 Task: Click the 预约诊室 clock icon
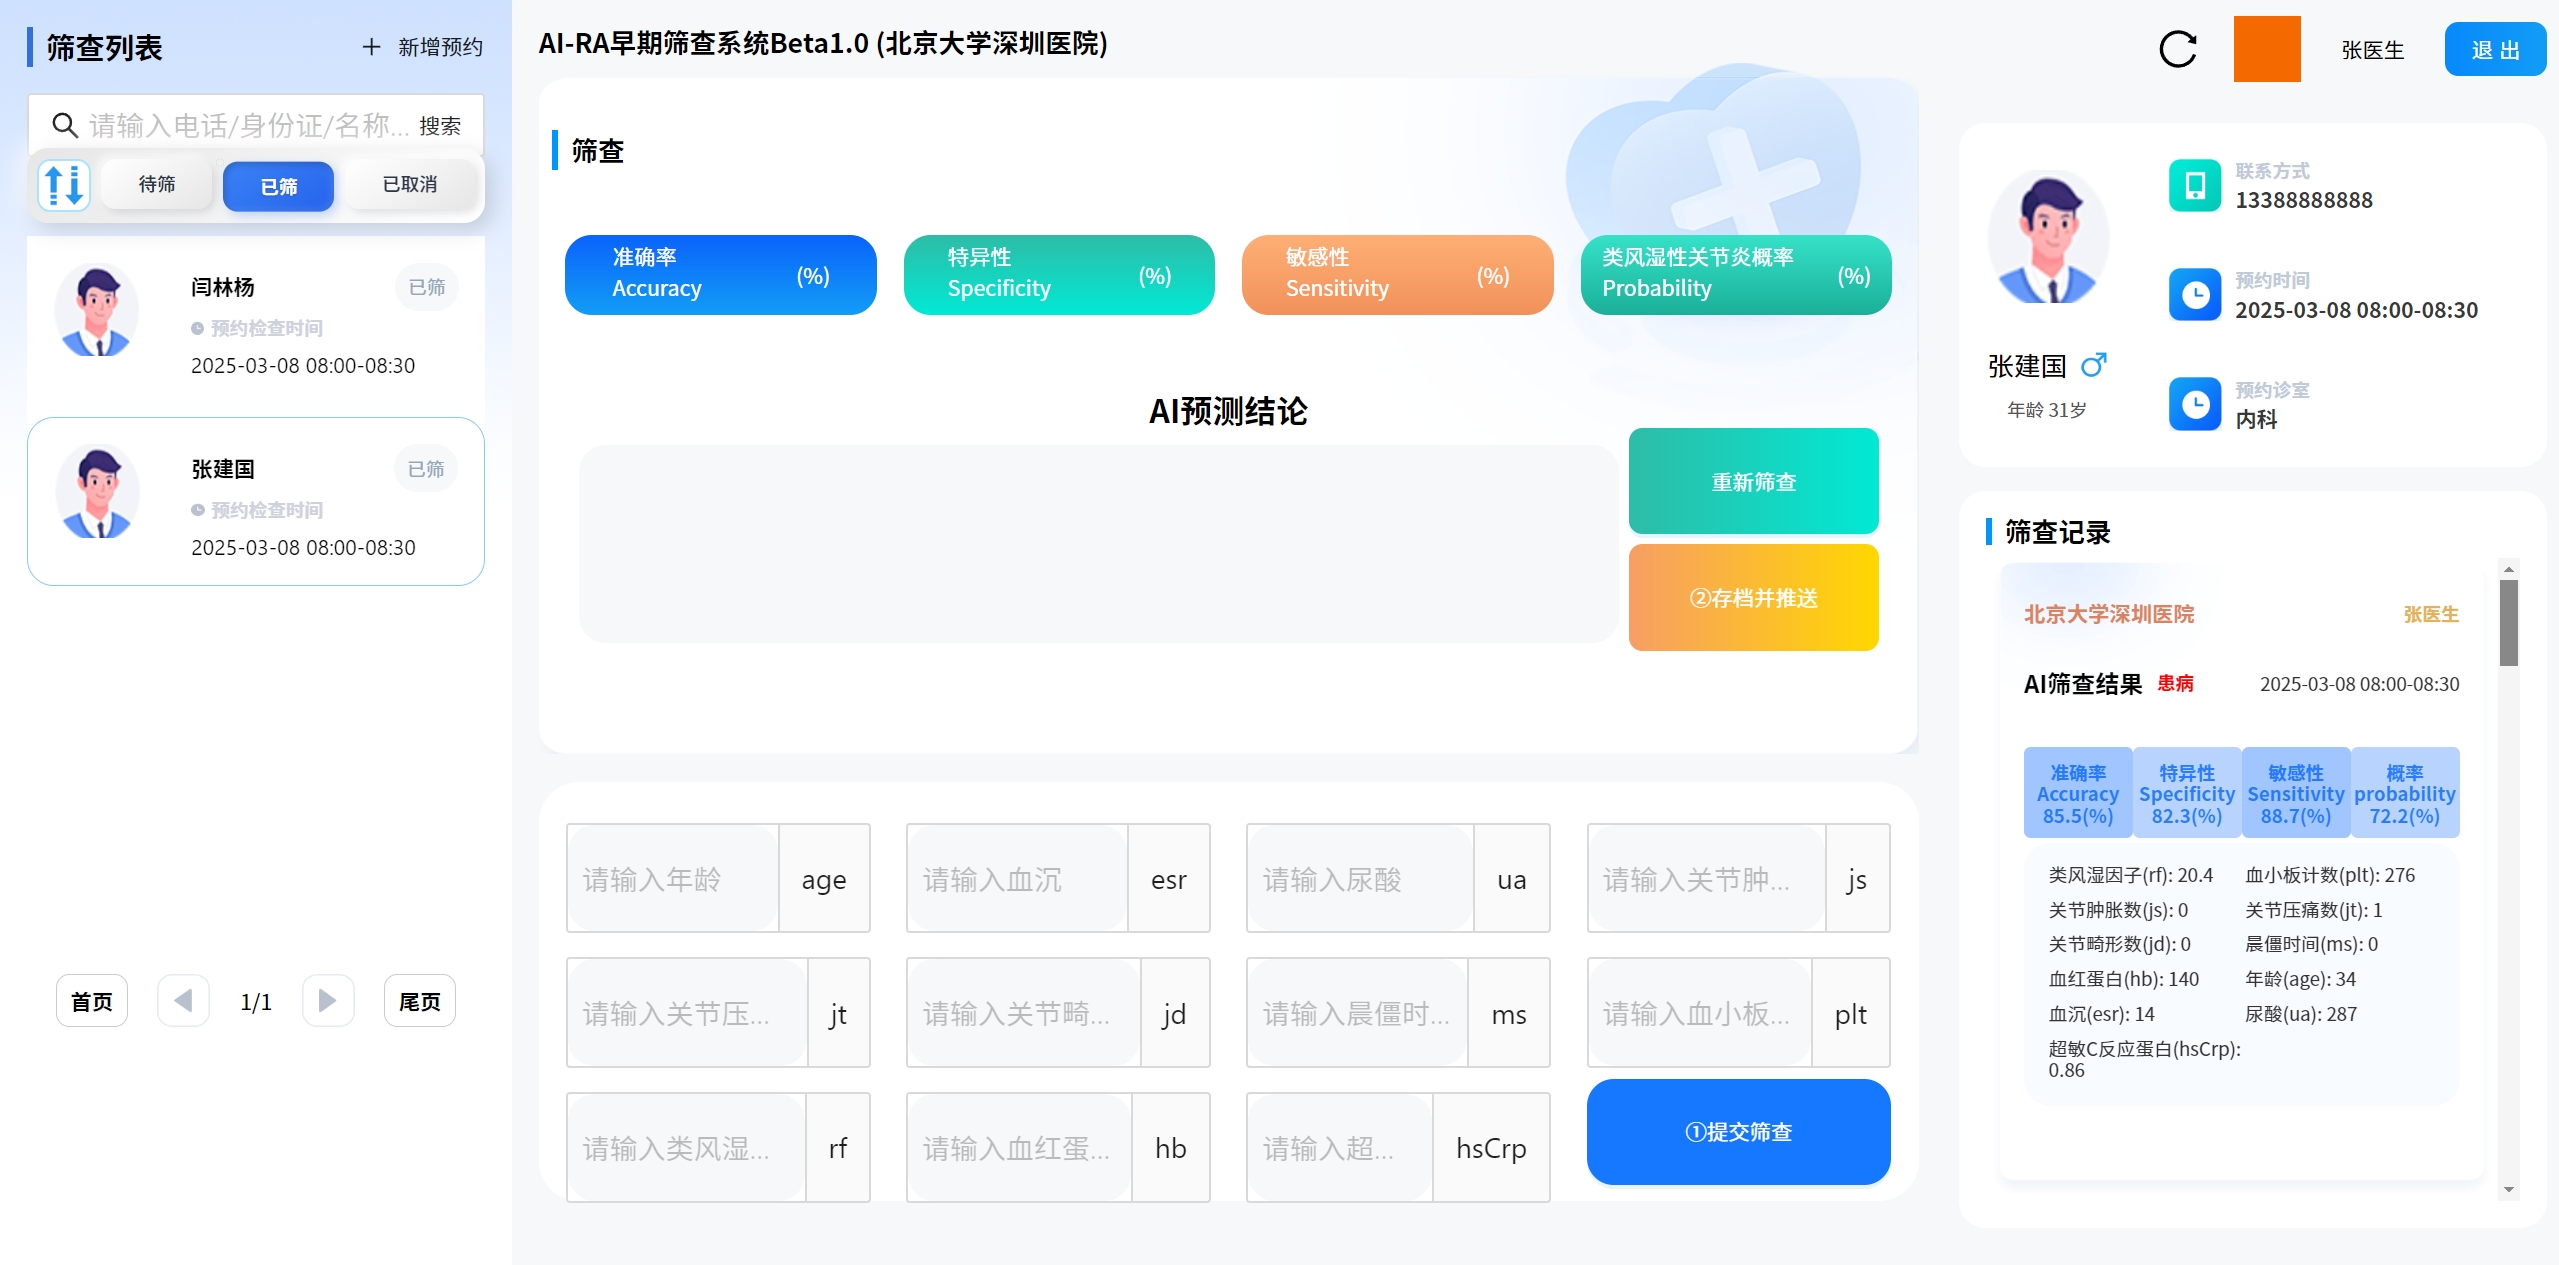(2194, 405)
